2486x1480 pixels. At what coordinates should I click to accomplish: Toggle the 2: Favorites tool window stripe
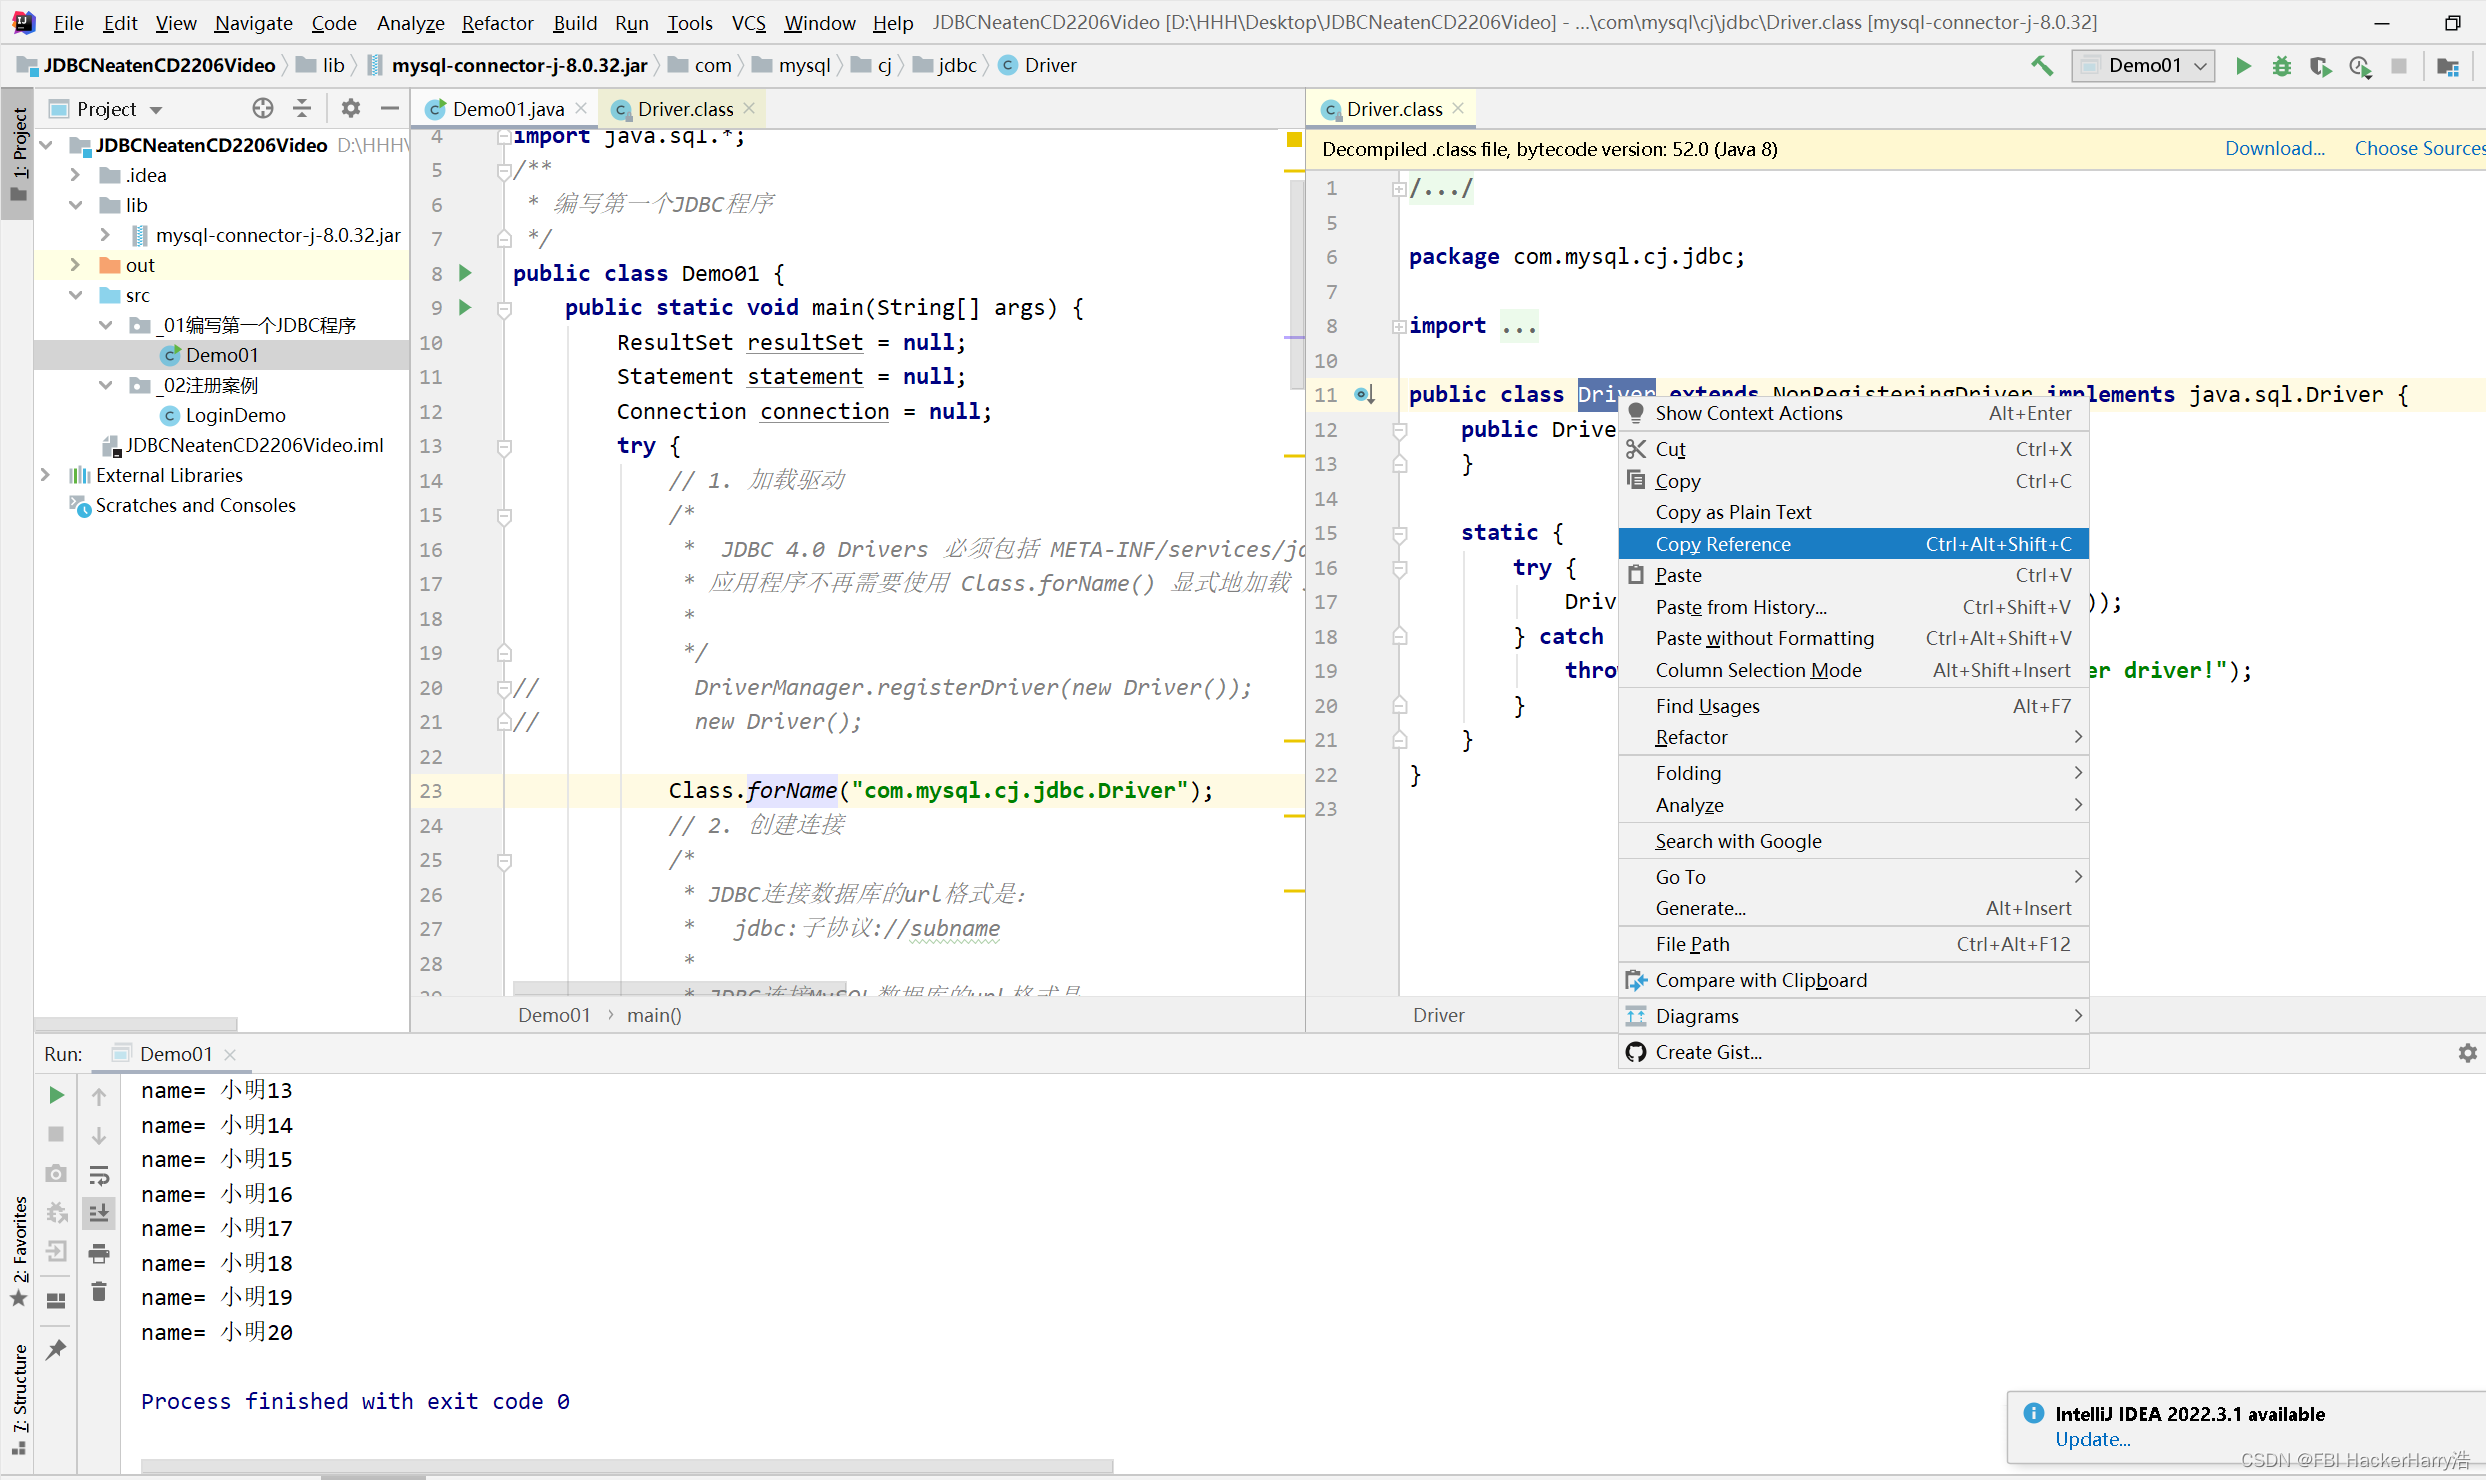pyautogui.click(x=18, y=1250)
